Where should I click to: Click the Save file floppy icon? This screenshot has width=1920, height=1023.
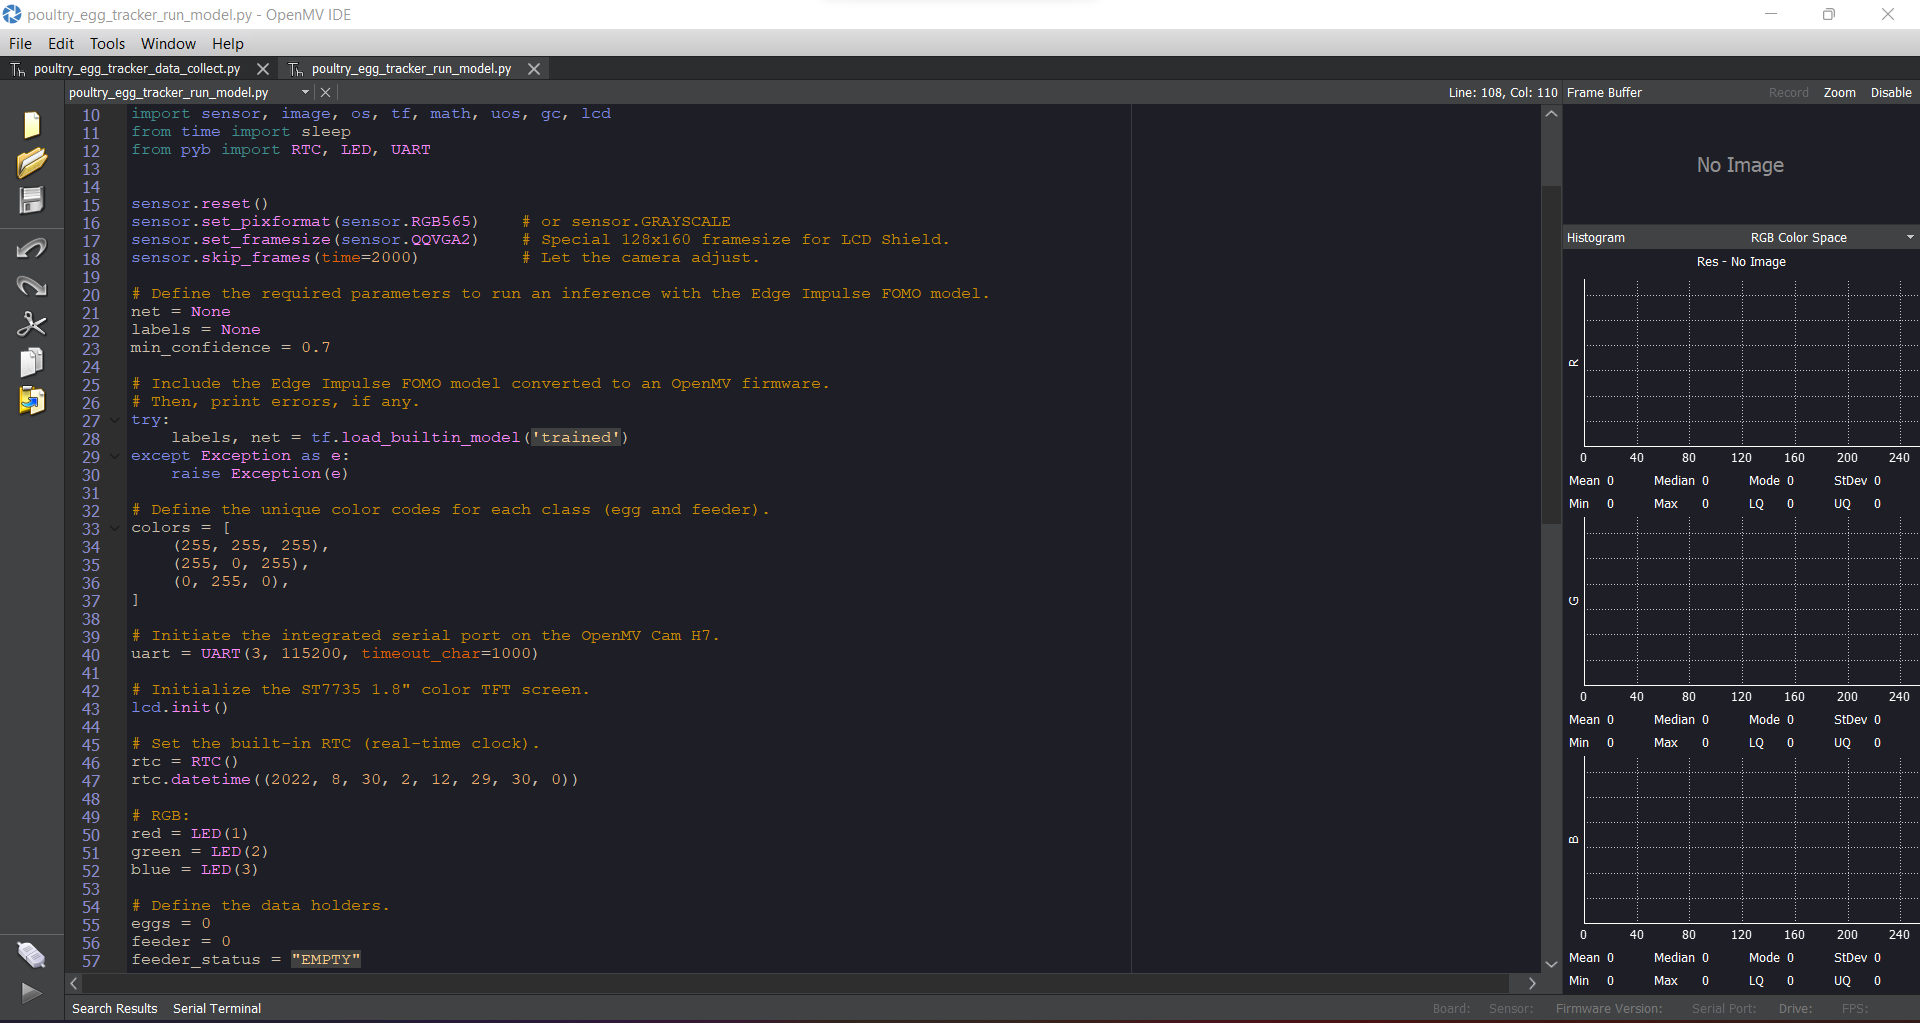[32, 201]
